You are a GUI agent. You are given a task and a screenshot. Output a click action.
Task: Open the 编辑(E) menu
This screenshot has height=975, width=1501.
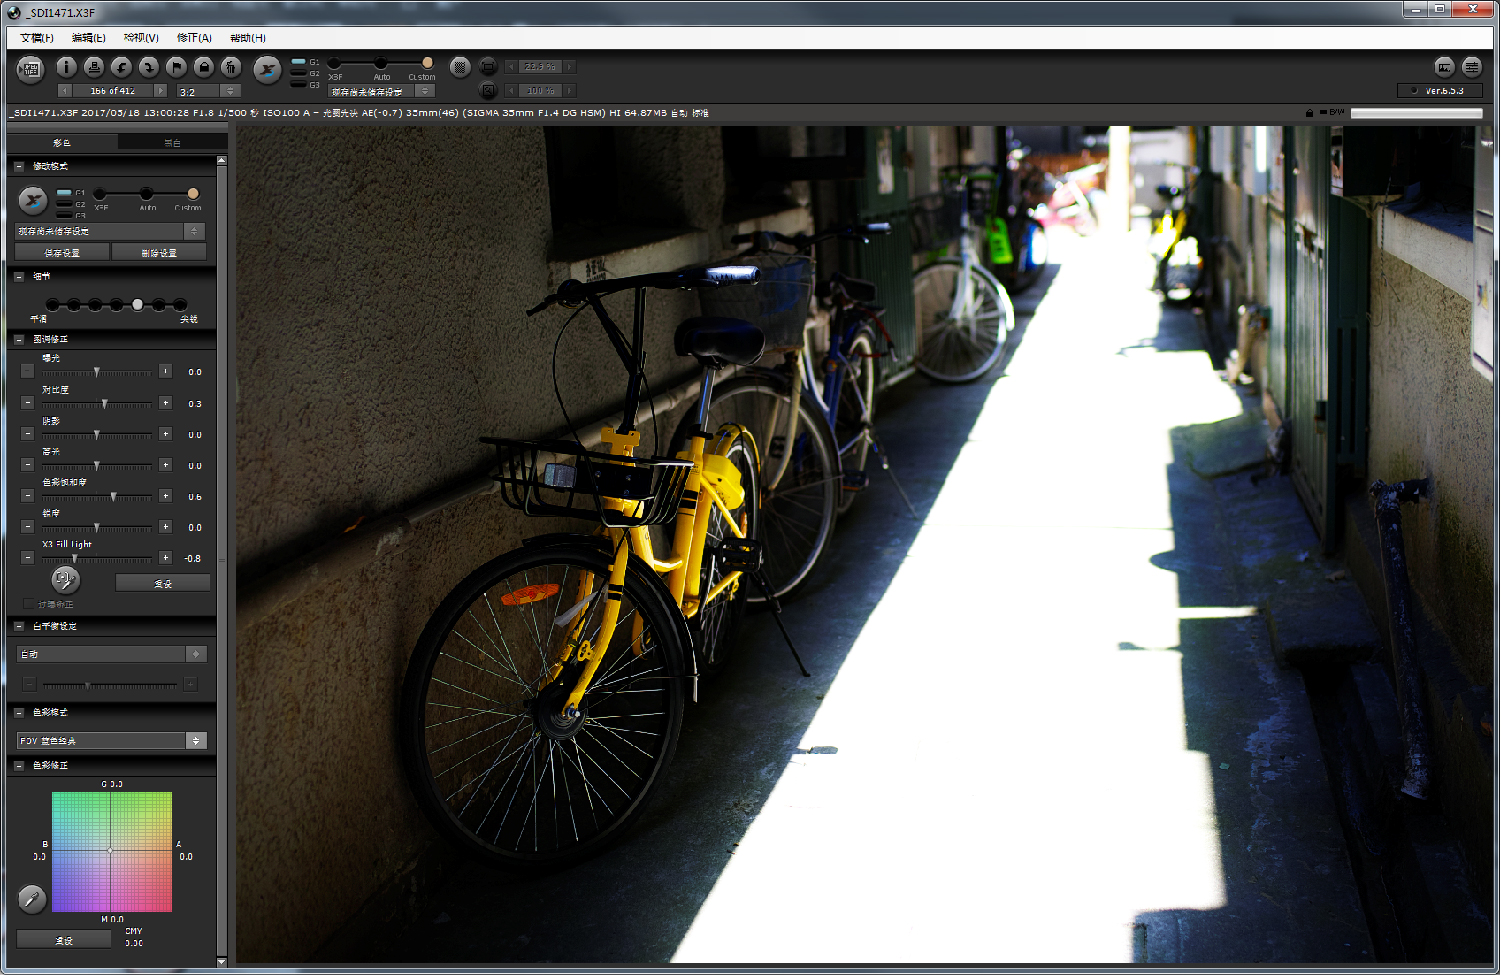point(89,38)
